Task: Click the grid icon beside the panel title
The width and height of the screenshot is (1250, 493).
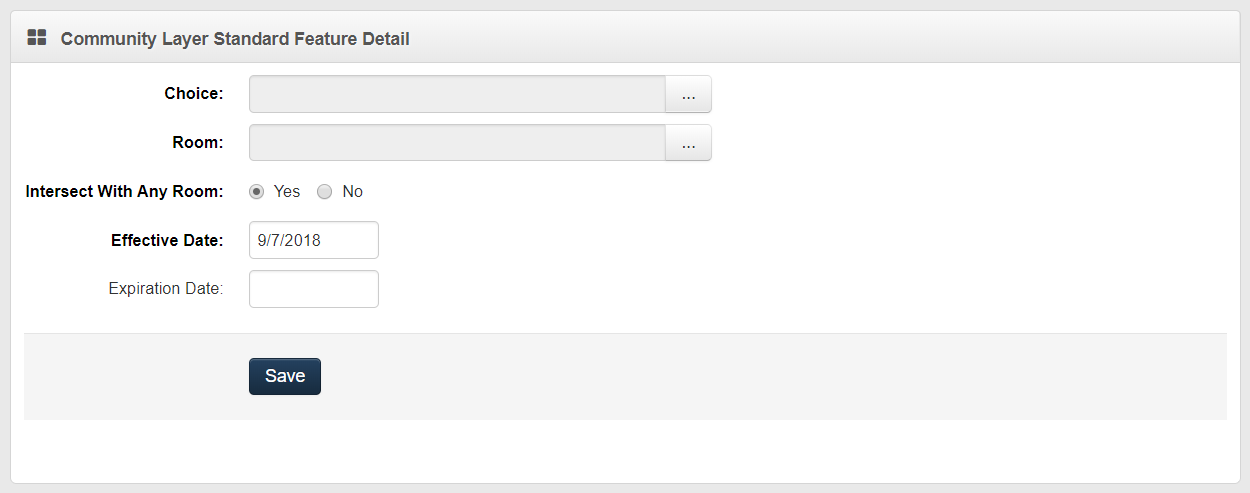Action: [37, 38]
